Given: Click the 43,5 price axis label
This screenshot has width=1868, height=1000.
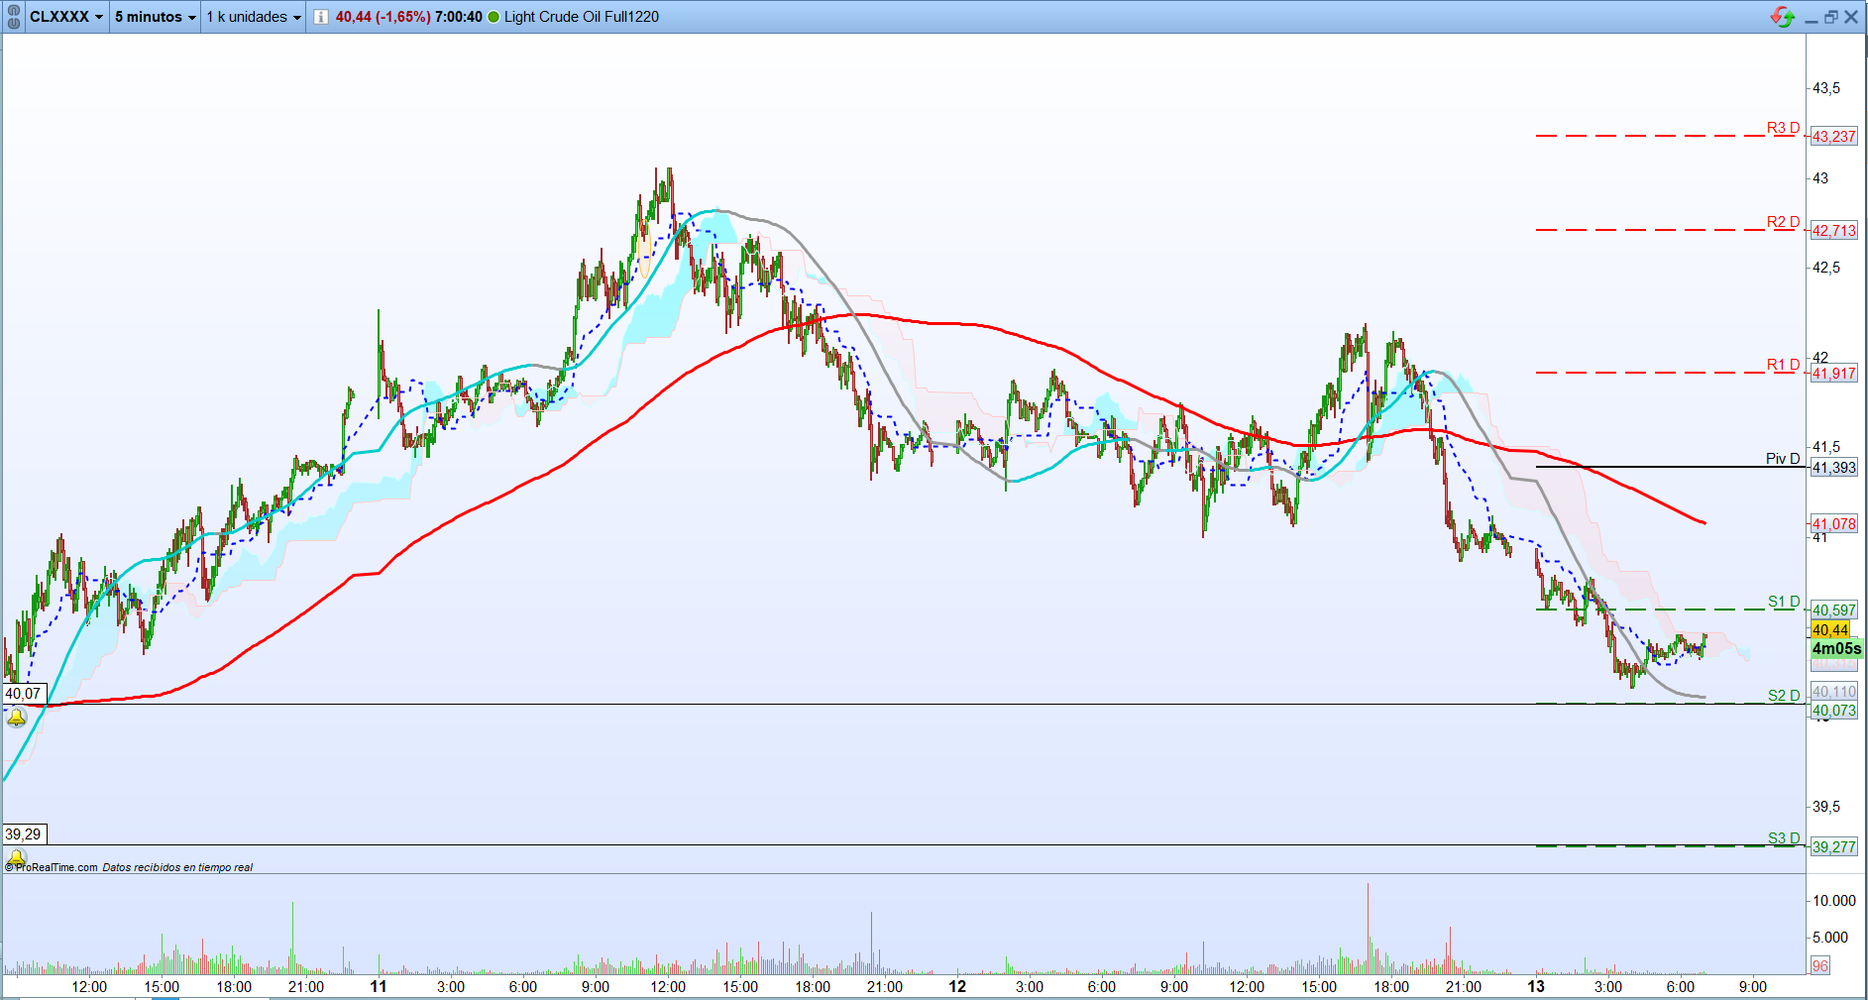Looking at the screenshot, I should pyautogui.click(x=1826, y=88).
